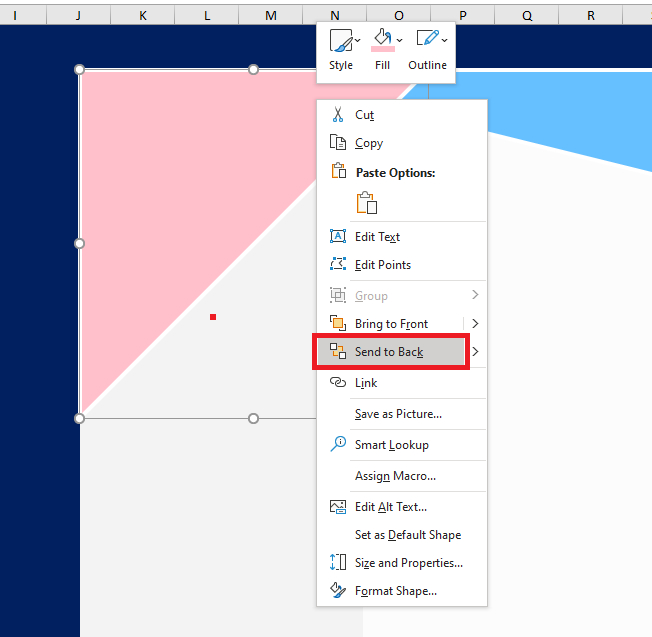Click the Edit Alt Text picture icon
This screenshot has width=652, height=637.
(x=338, y=507)
